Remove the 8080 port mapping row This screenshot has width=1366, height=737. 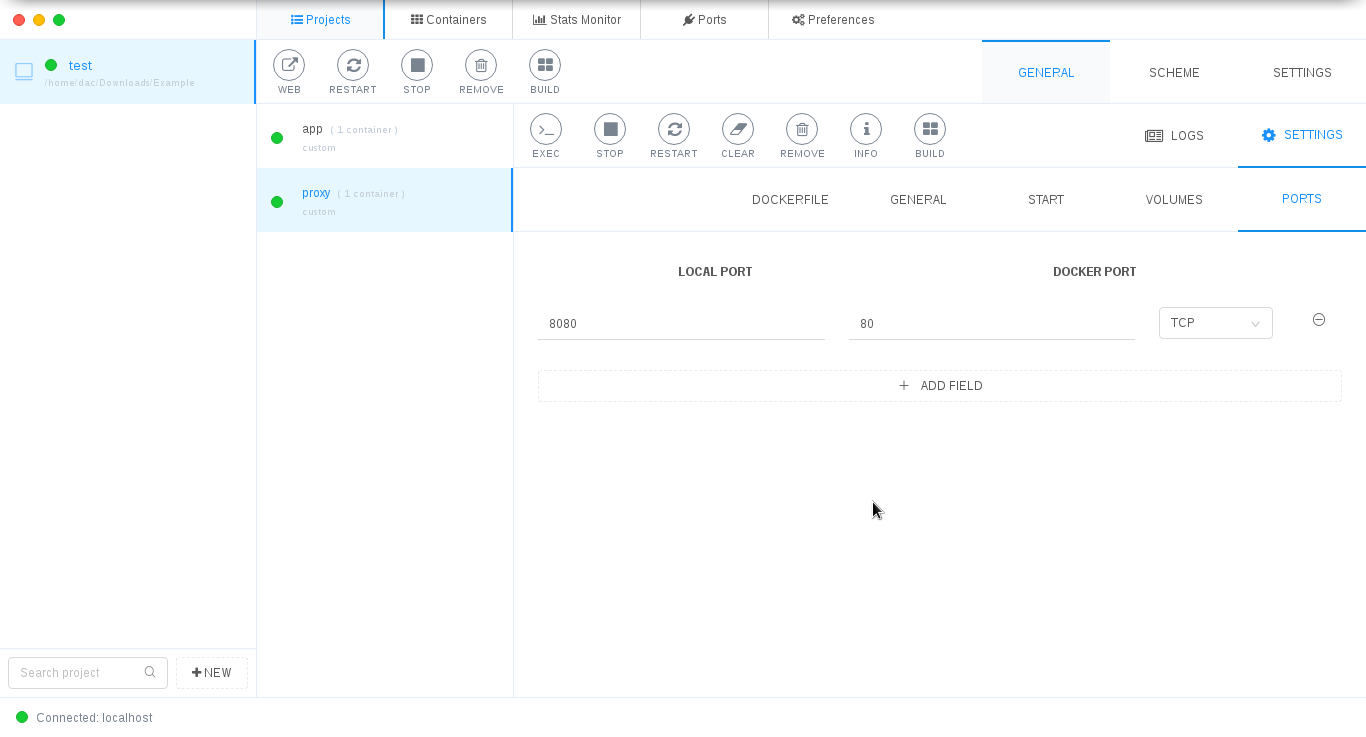[1318, 320]
